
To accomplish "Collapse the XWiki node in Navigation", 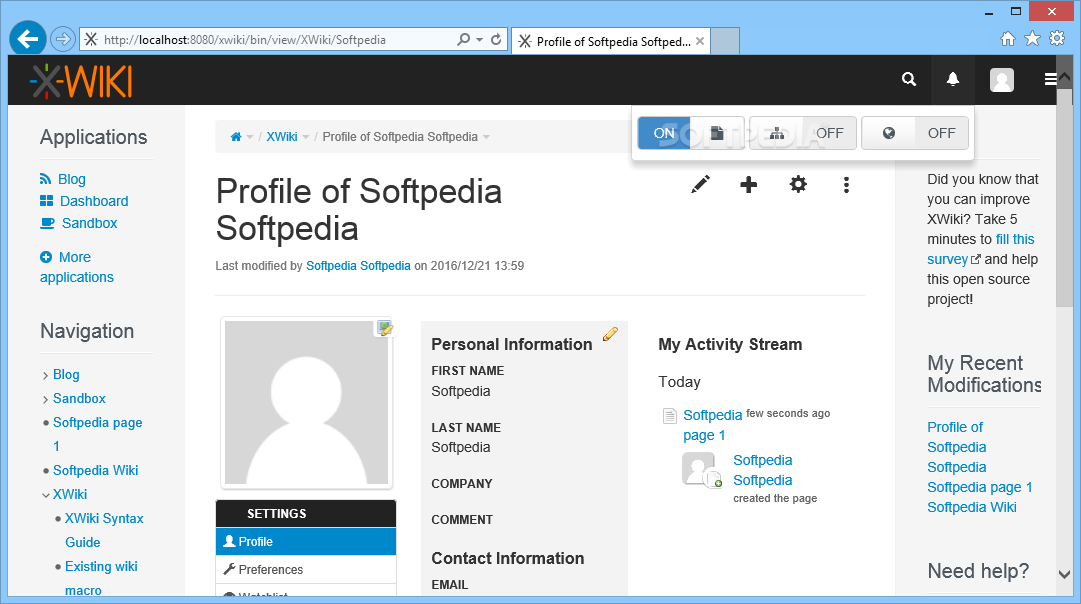I will [x=46, y=494].
